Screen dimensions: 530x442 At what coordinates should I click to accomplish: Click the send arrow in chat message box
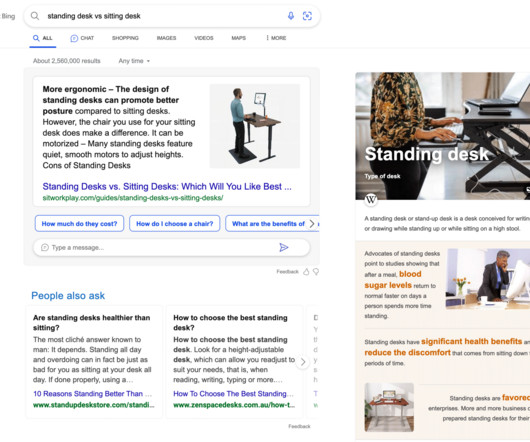click(284, 248)
